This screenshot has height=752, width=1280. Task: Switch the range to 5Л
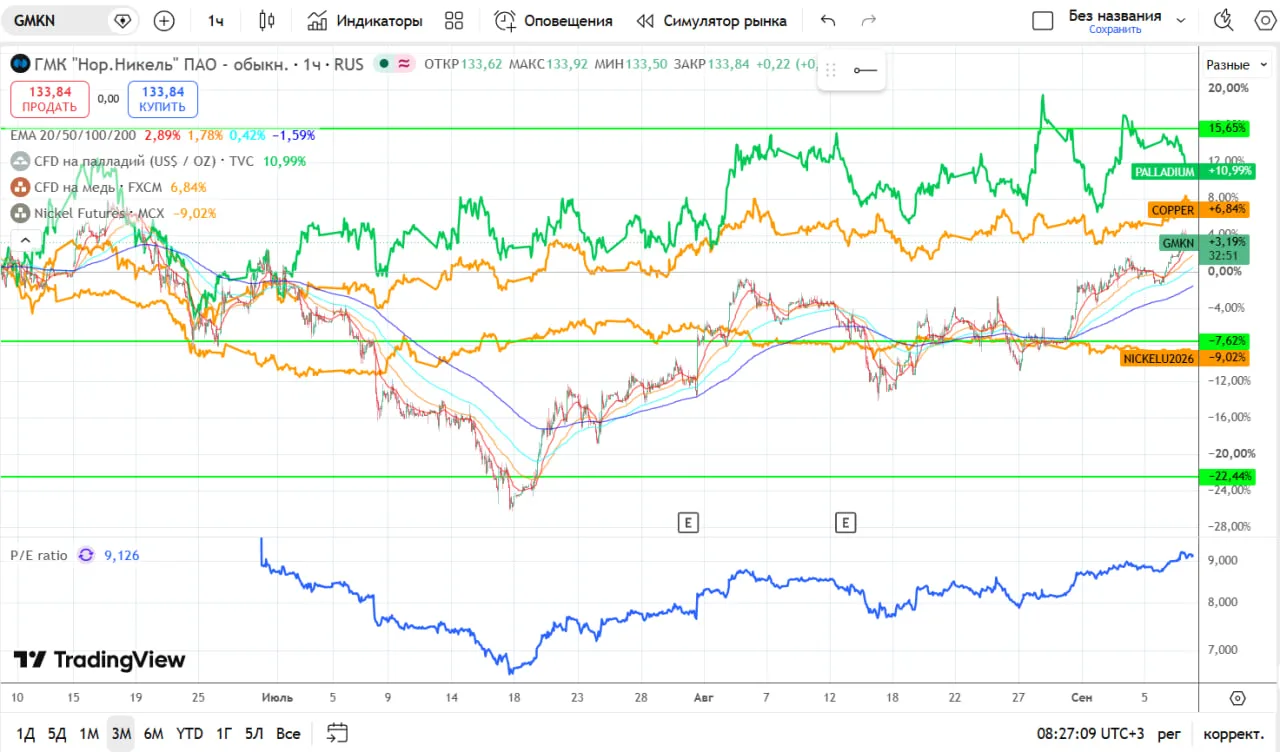pos(254,734)
